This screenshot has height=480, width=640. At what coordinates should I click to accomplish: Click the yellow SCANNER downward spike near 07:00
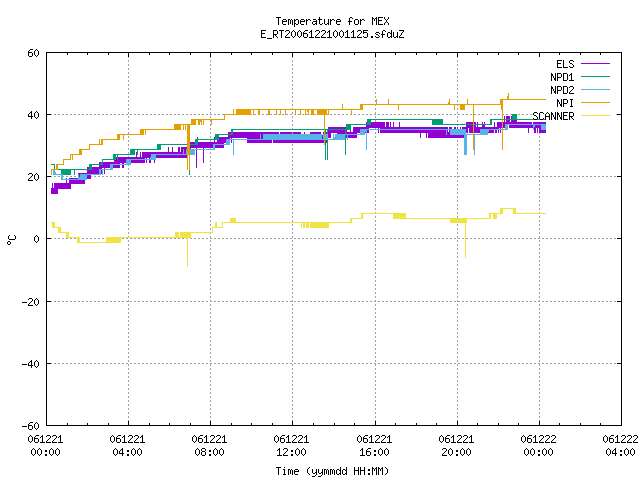point(187,252)
